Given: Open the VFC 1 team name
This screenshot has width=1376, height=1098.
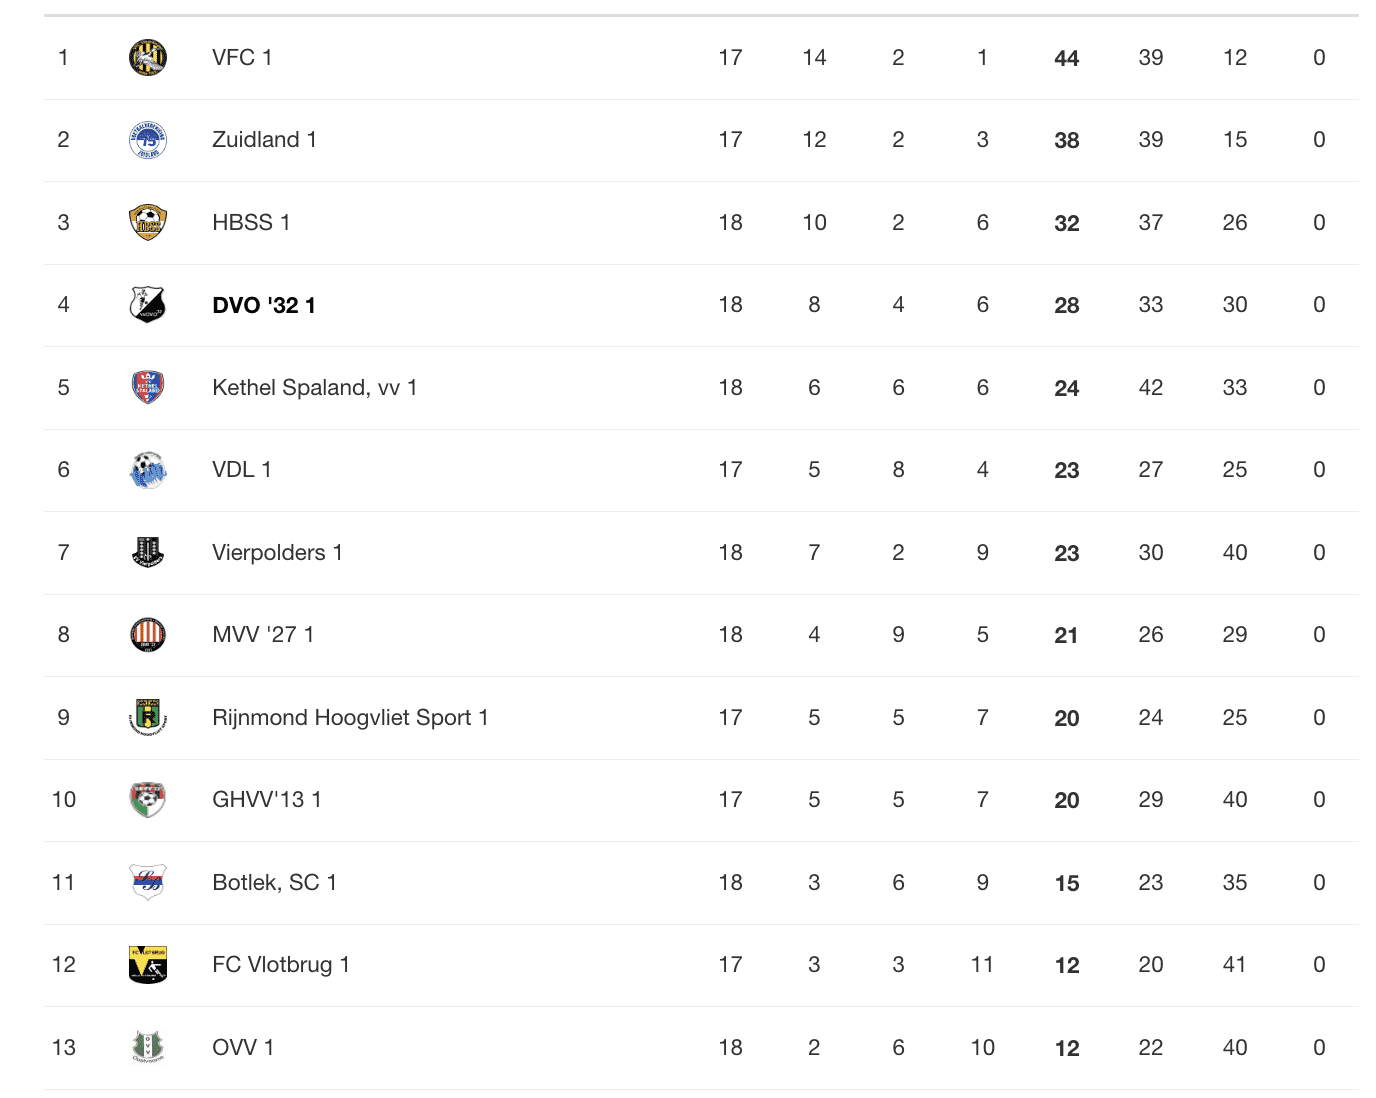Looking at the screenshot, I should pyautogui.click(x=242, y=58).
